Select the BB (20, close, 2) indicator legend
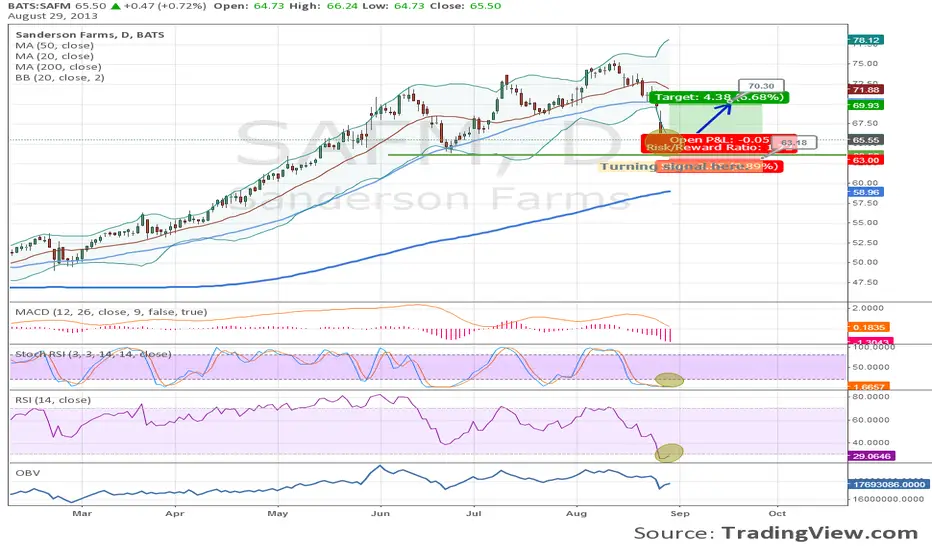Screen dimensions: 932x550 pyautogui.click(x=60, y=77)
